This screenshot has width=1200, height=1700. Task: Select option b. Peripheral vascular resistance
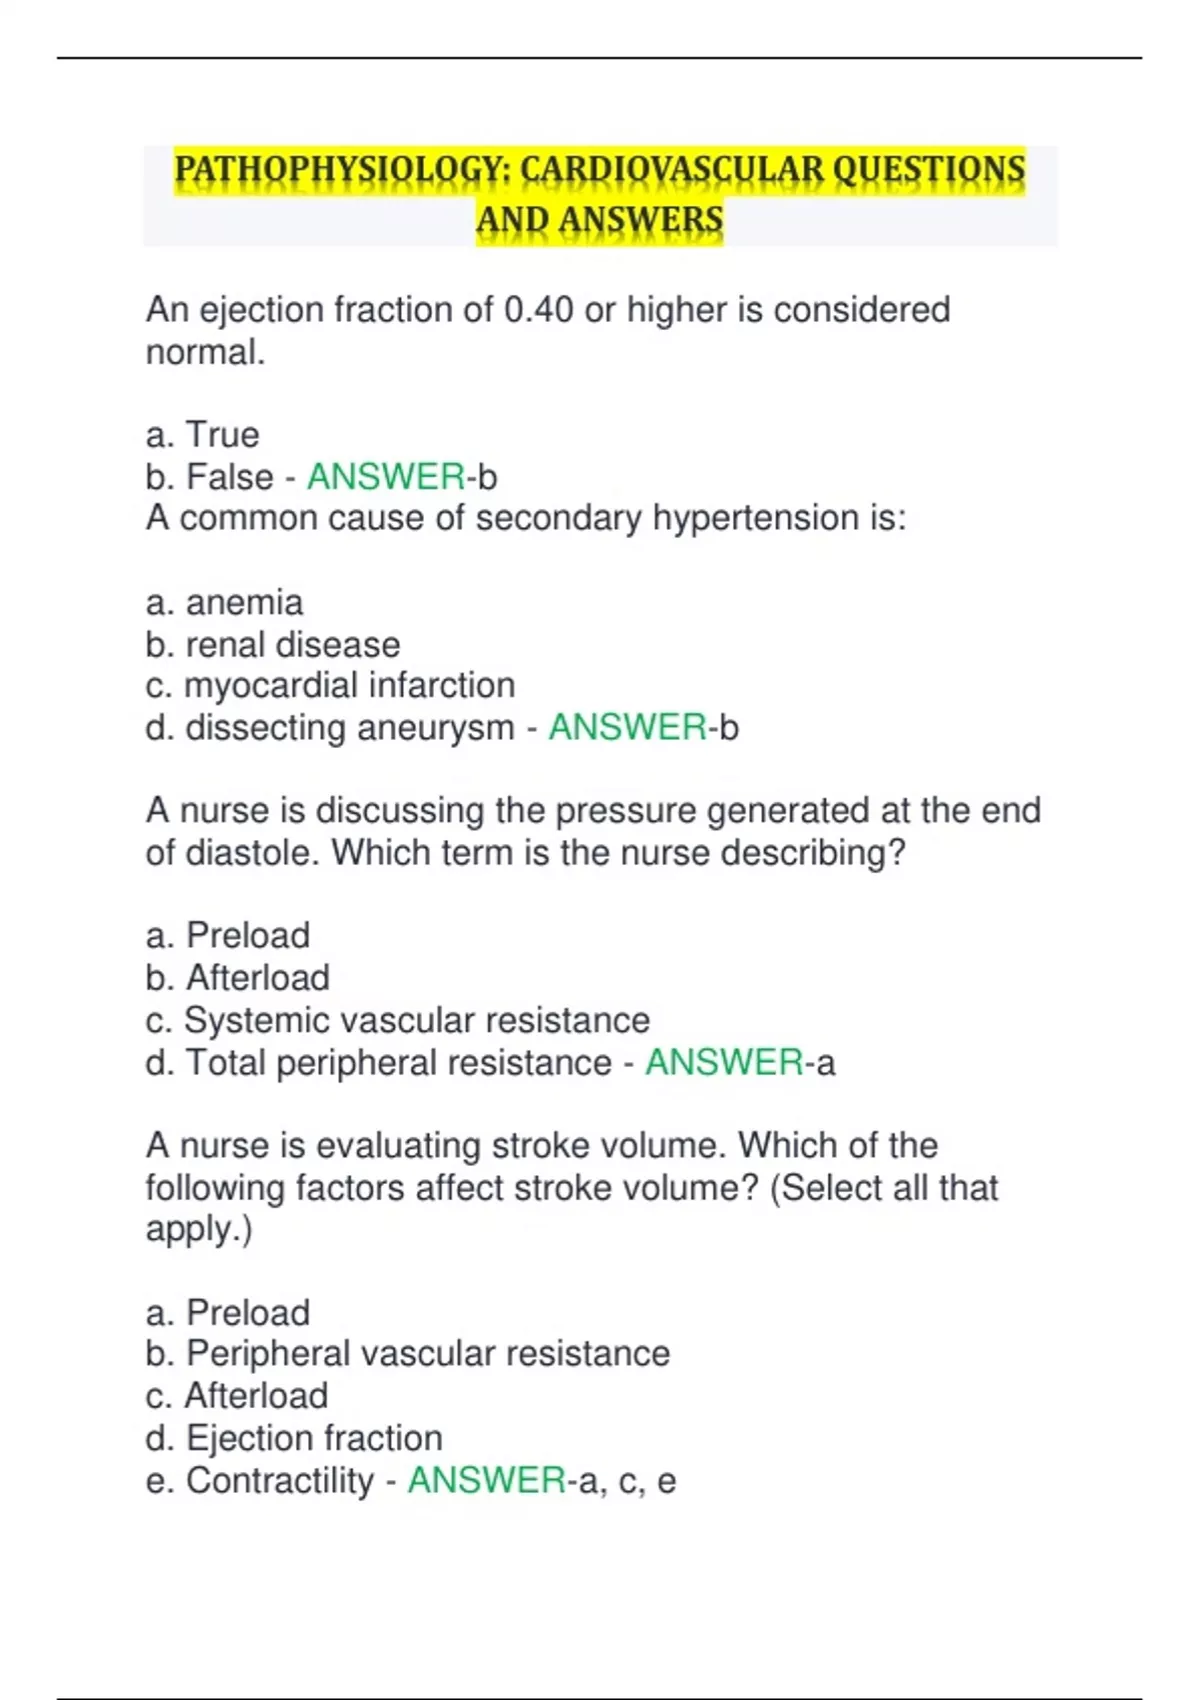coord(408,1354)
